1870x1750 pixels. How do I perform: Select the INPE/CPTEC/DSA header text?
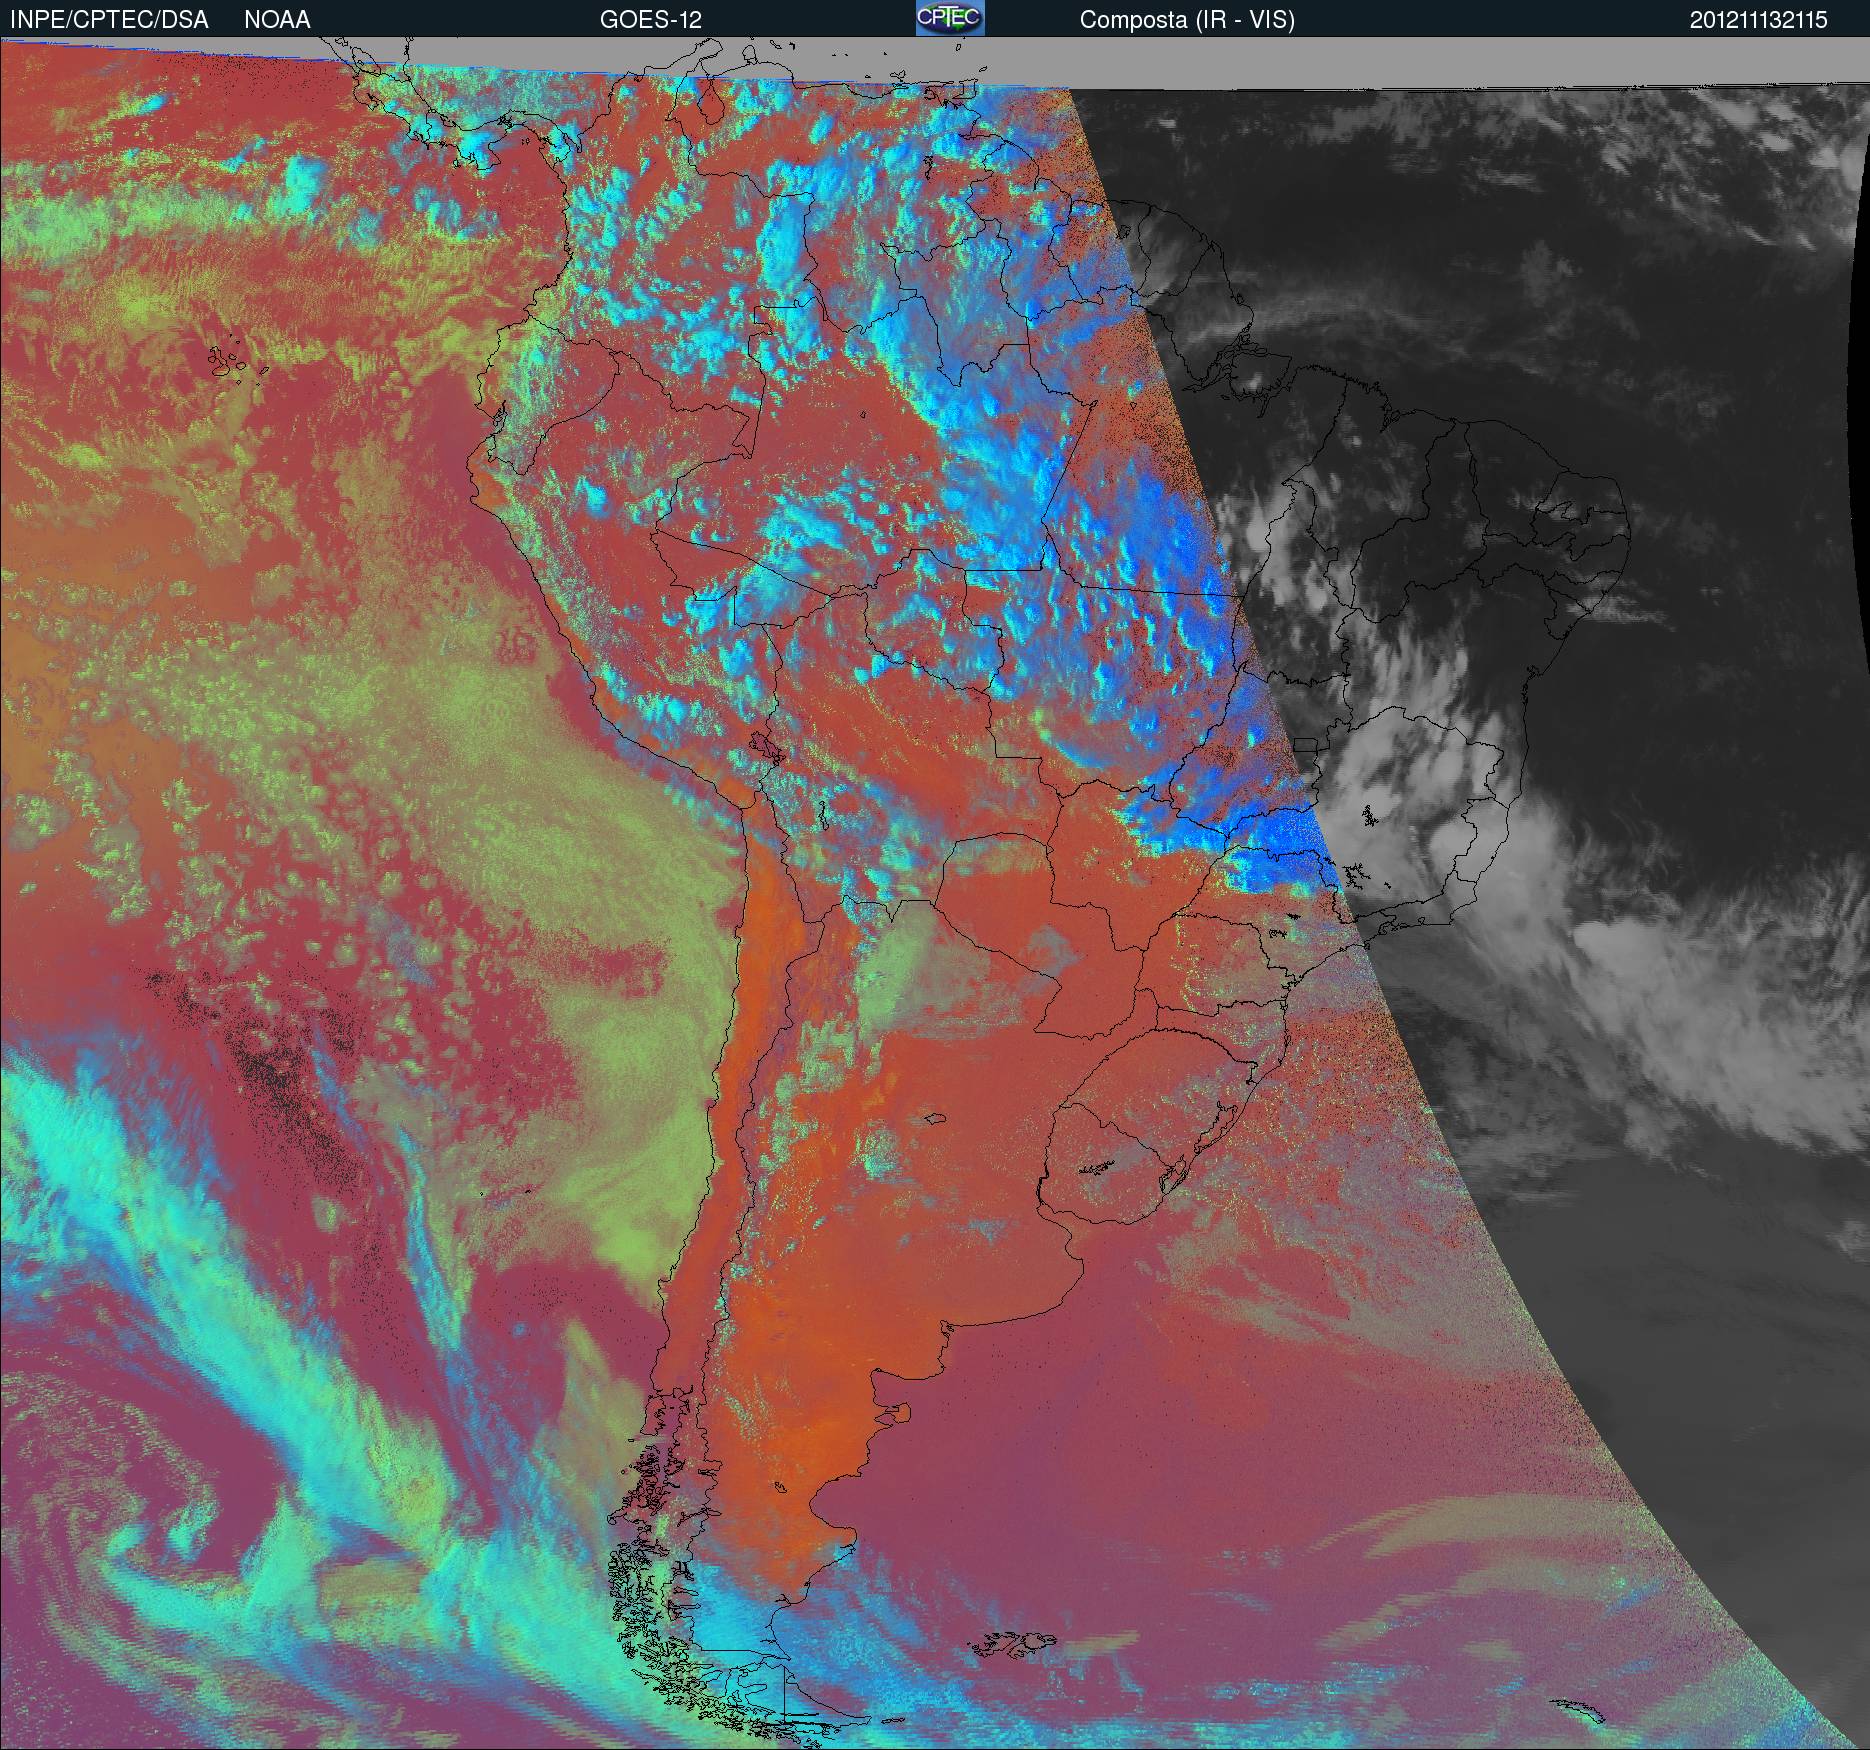click(109, 20)
